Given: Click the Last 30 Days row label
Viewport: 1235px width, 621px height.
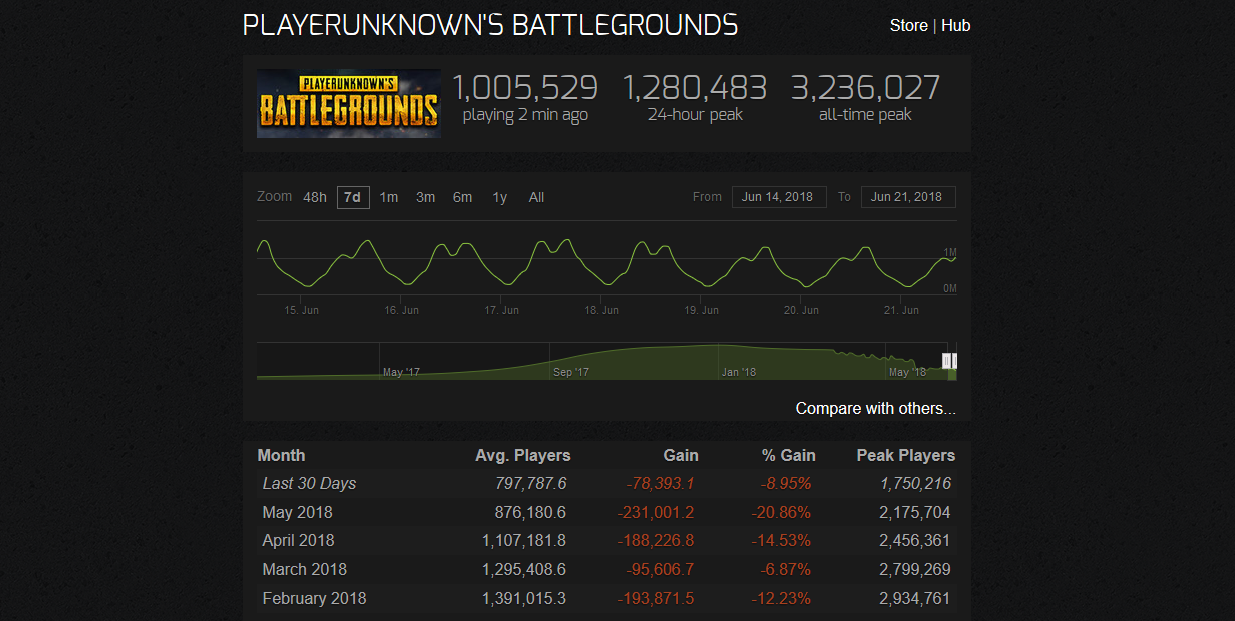Looking at the screenshot, I should (x=309, y=483).
